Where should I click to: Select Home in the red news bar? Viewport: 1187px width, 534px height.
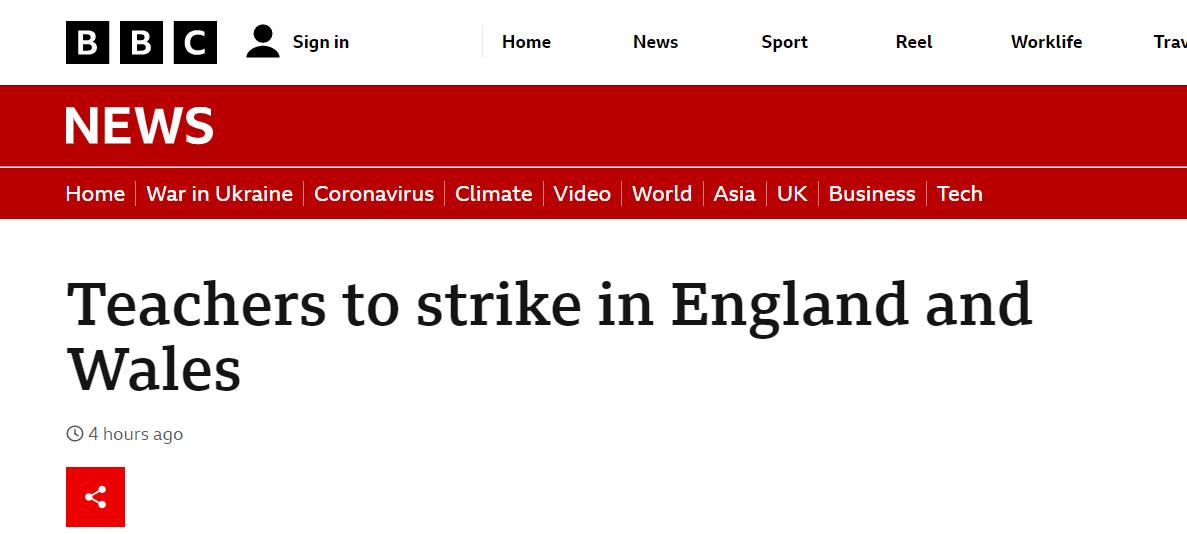coord(95,194)
